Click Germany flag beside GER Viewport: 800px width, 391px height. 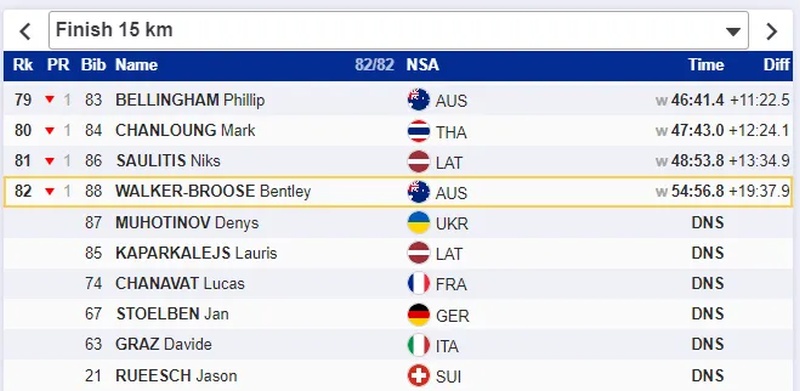[418, 314]
